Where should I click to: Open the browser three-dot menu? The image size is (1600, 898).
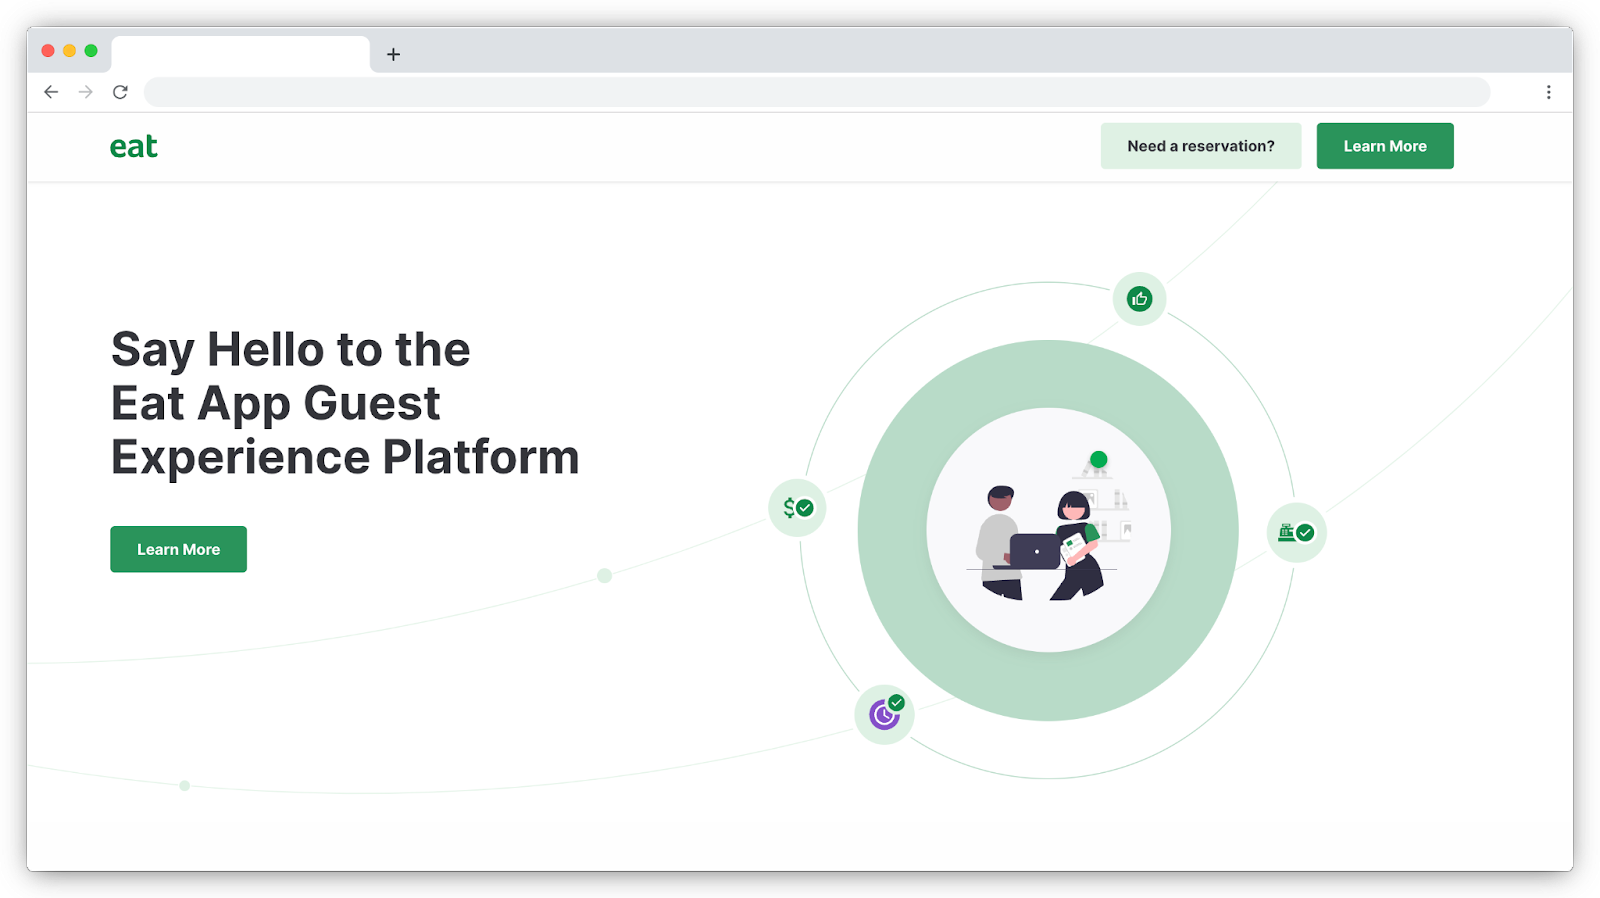(x=1548, y=92)
